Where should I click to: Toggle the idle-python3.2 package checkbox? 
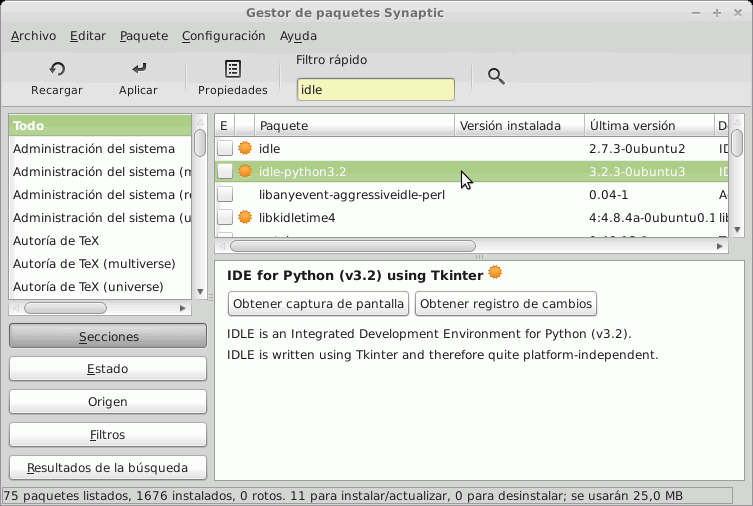(225, 171)
